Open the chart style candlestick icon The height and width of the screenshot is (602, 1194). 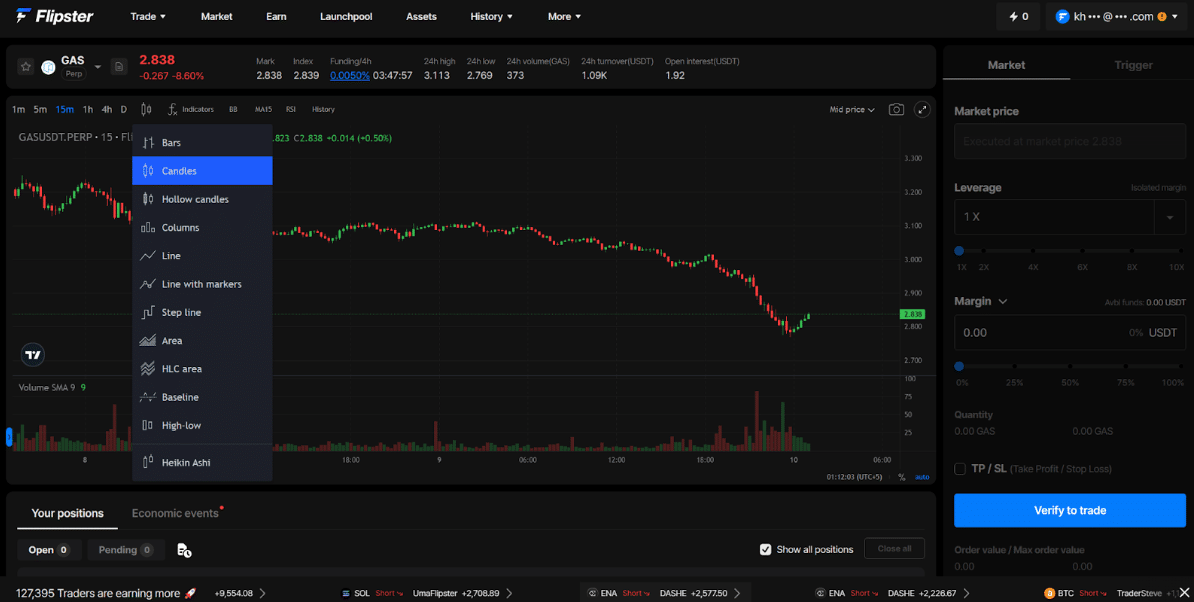point(146,110)
